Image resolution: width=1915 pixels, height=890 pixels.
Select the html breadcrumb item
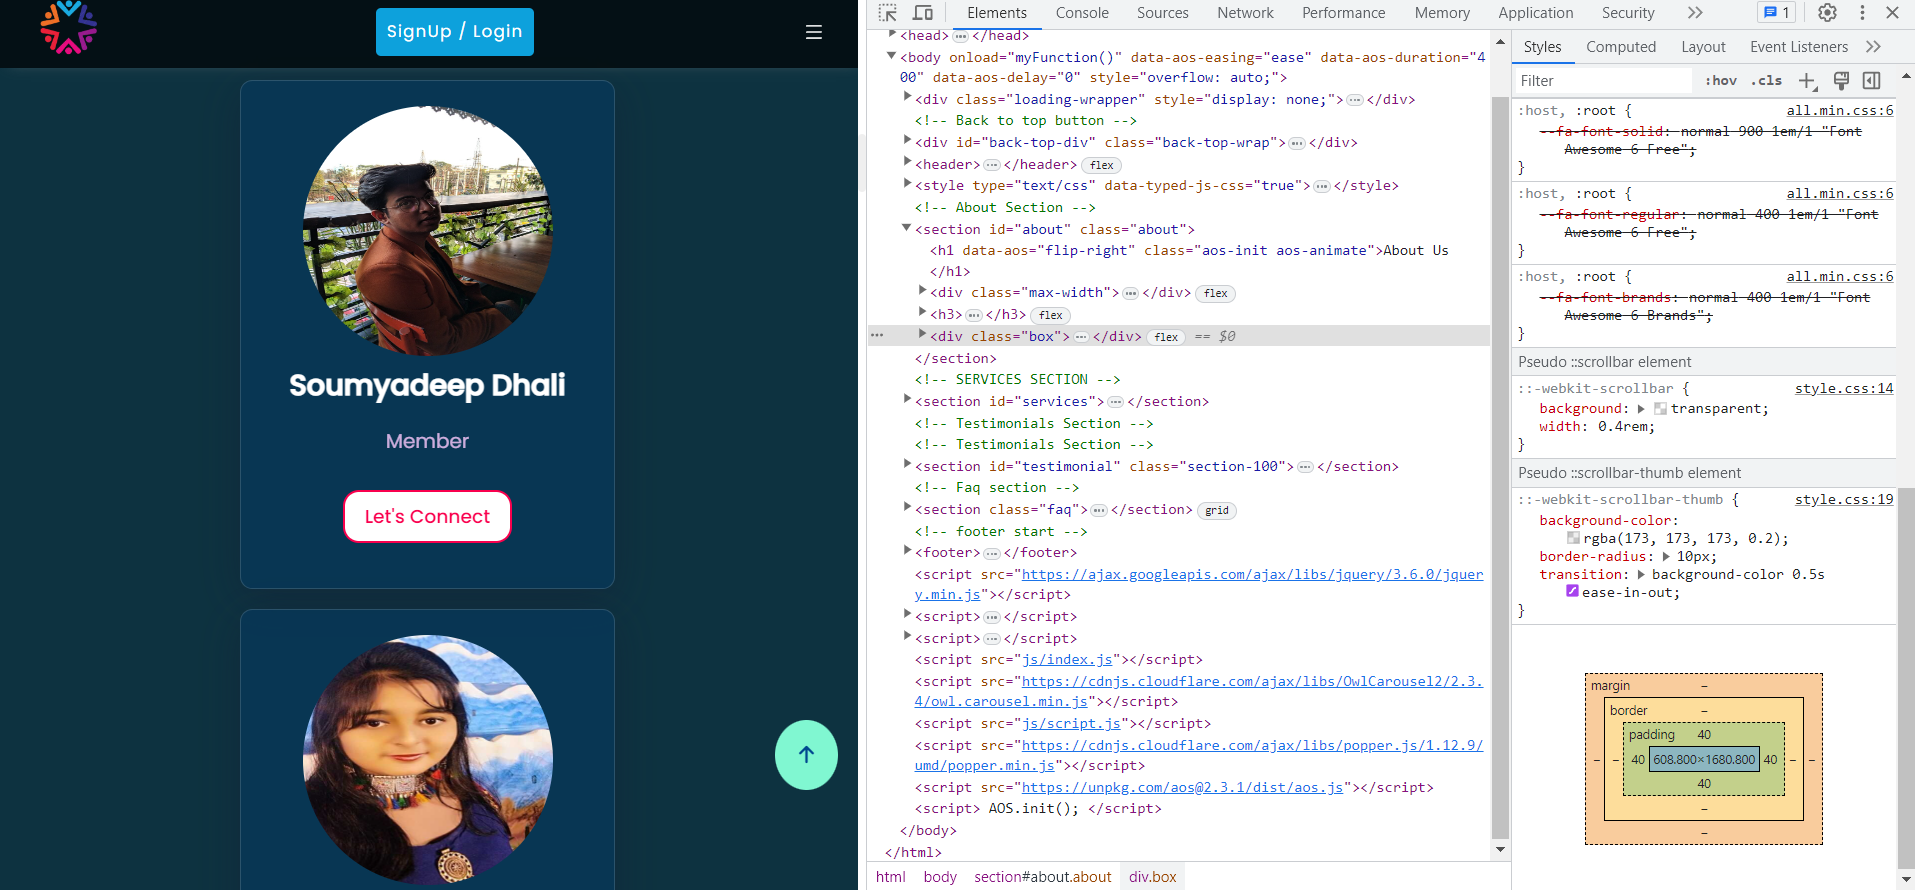click(x=891, y=877)
